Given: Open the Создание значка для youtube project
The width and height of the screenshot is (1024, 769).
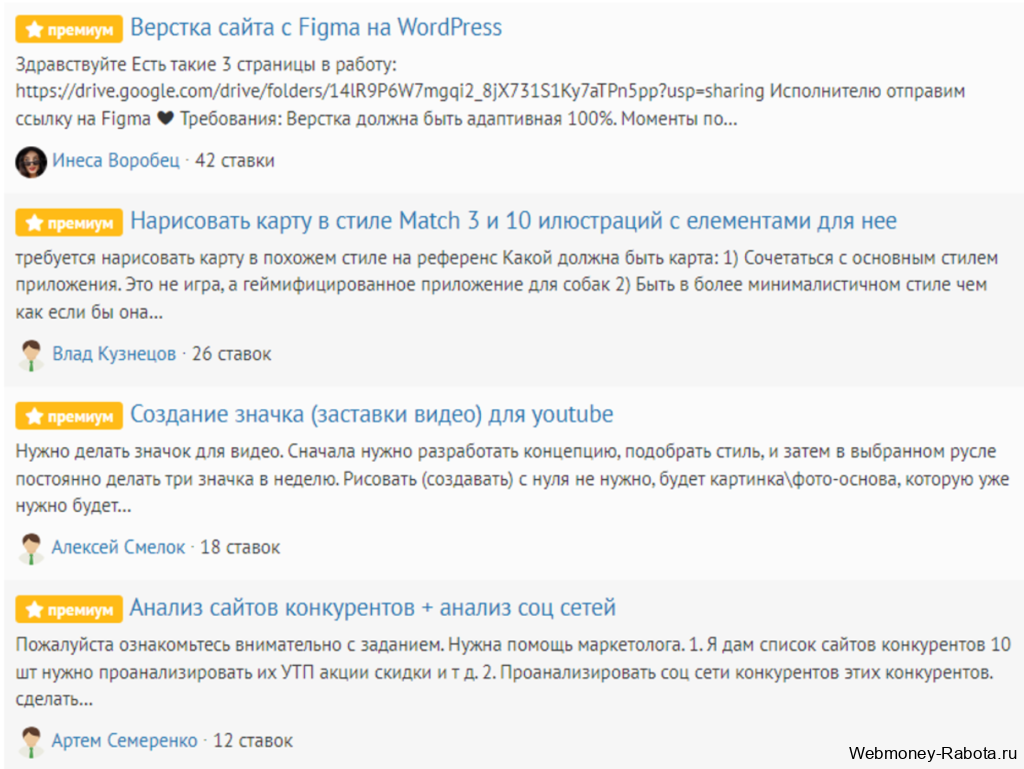Looking at the screenshot, I should pyautogui.click(x=372, y=414).
